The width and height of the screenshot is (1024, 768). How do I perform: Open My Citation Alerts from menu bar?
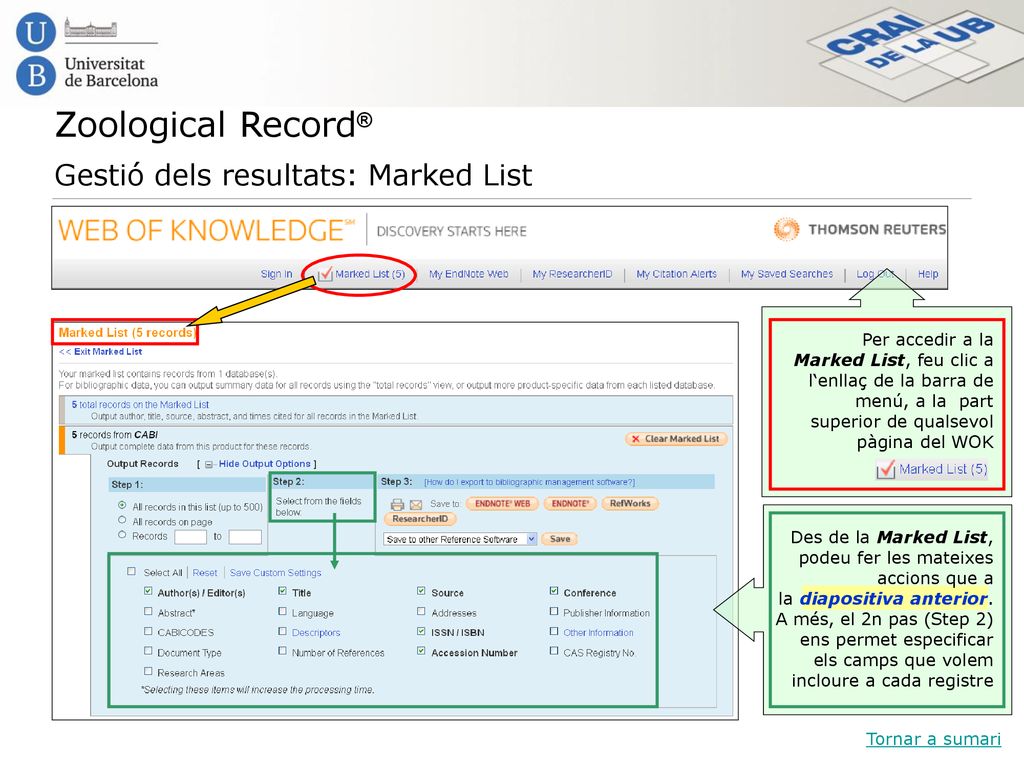click(x=677, y=274)
